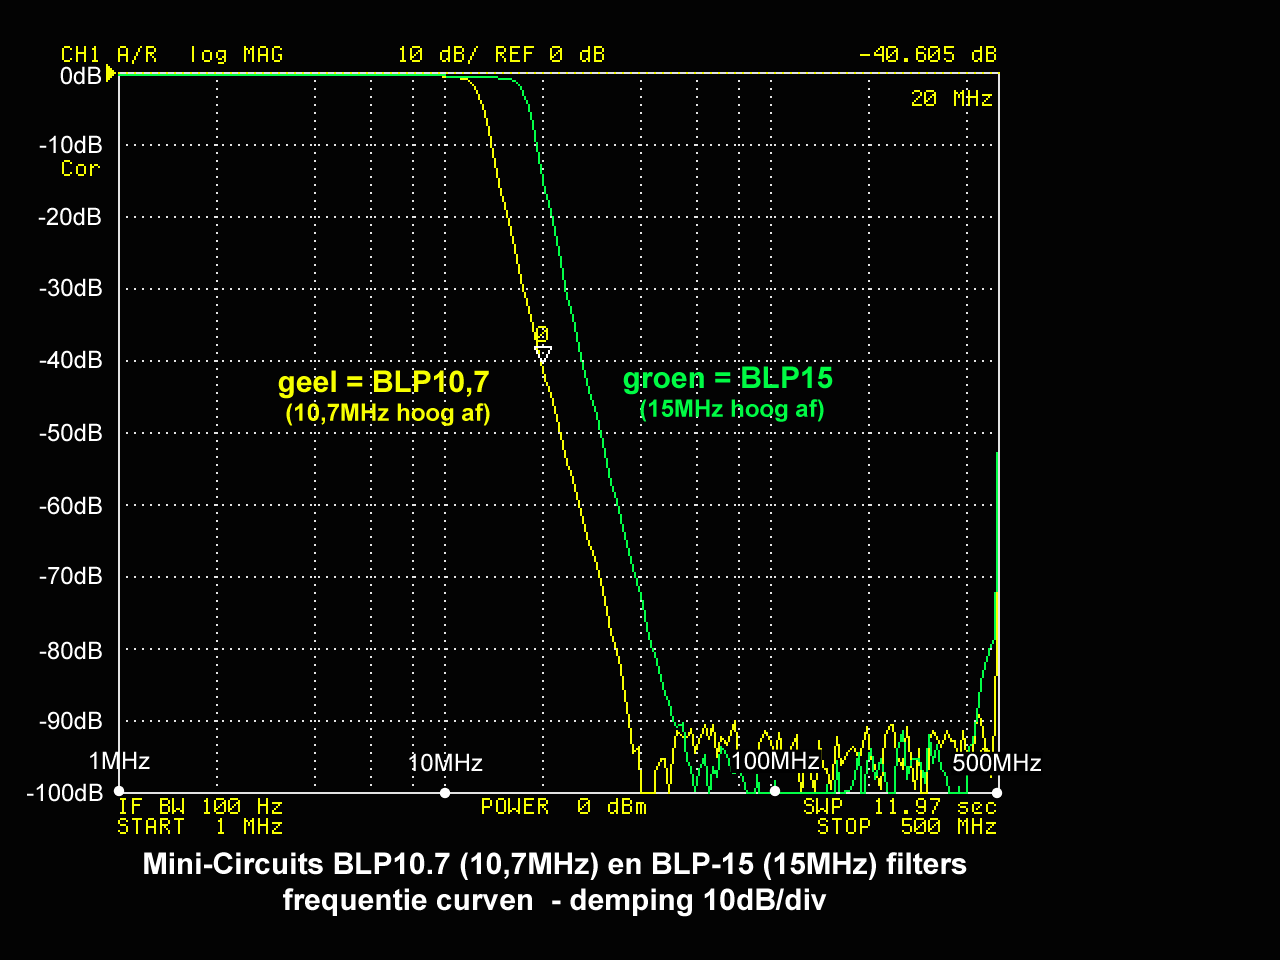The image size is (1280, 960).
Task: Click the '-80dB' axis label
Action: click(71, 651)
